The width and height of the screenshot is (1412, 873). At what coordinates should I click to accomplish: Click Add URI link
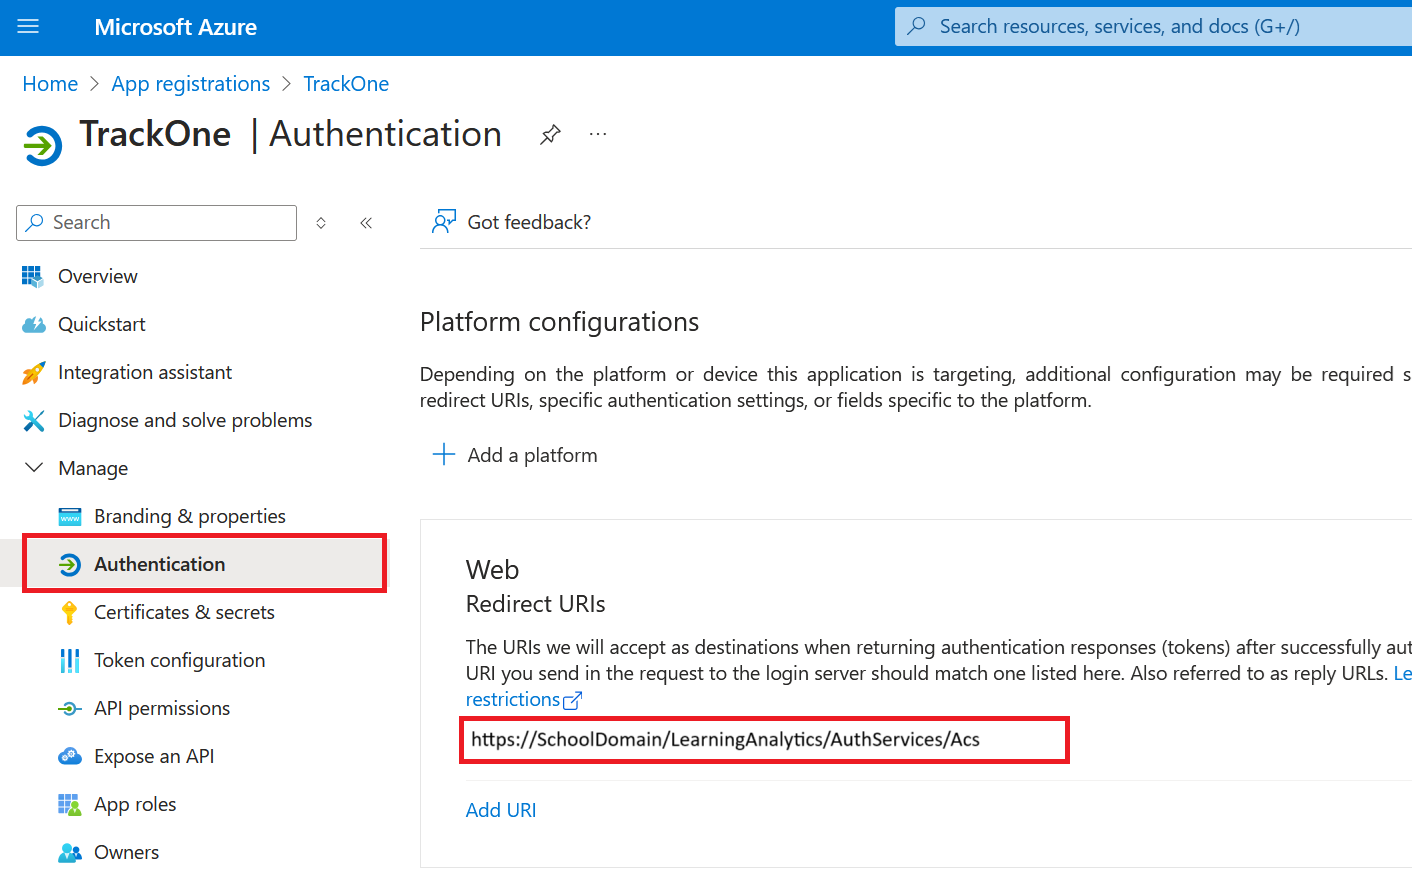(501, 810)
